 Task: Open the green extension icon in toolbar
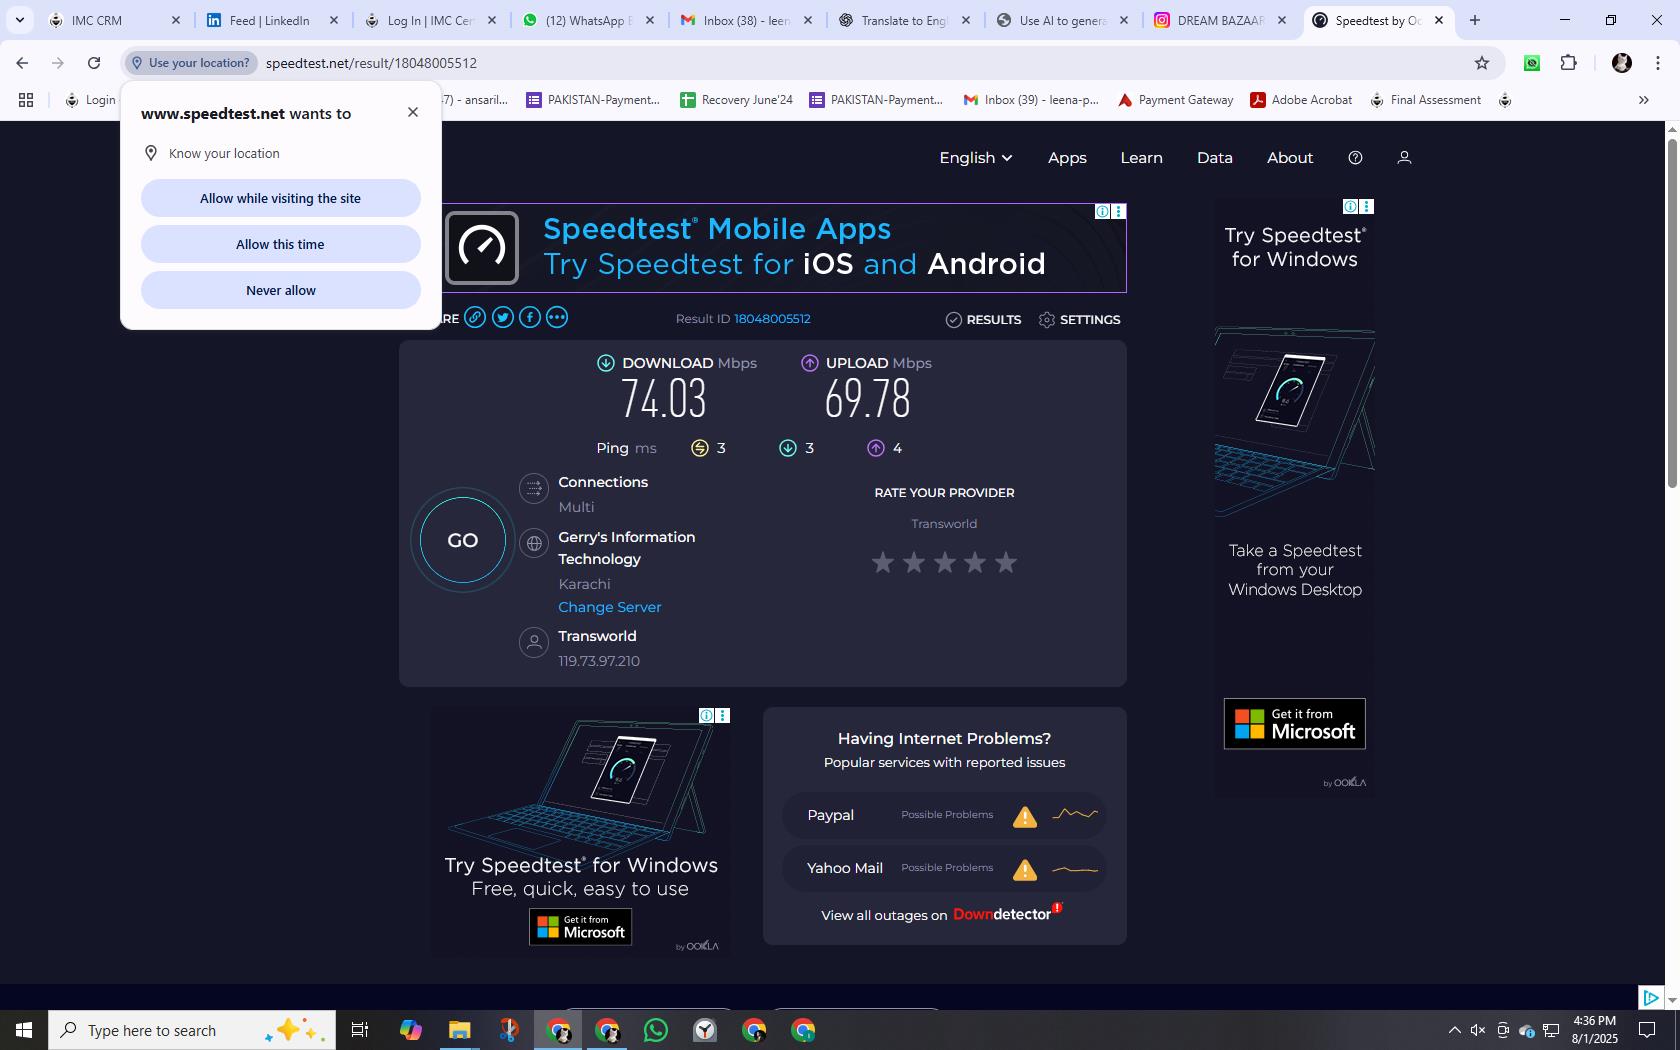(x=1532, y=63)
